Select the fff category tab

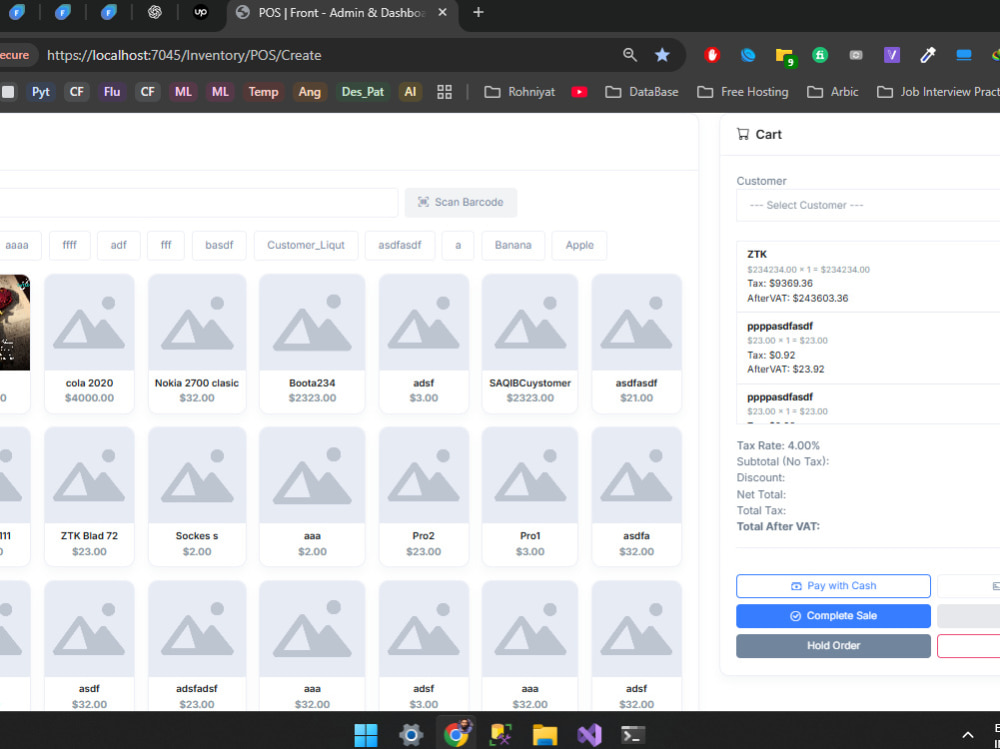click(166, 245)
